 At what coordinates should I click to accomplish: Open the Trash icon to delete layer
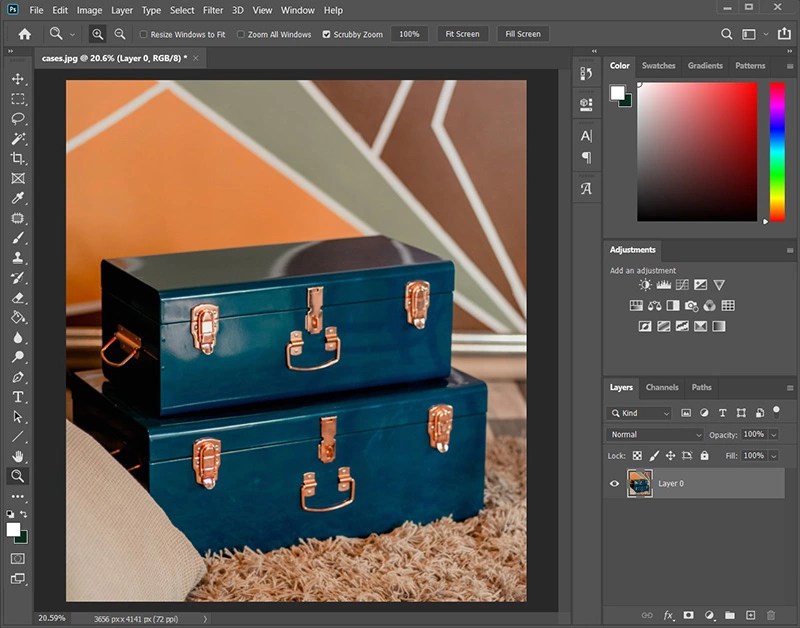click(x=770, y=616)
